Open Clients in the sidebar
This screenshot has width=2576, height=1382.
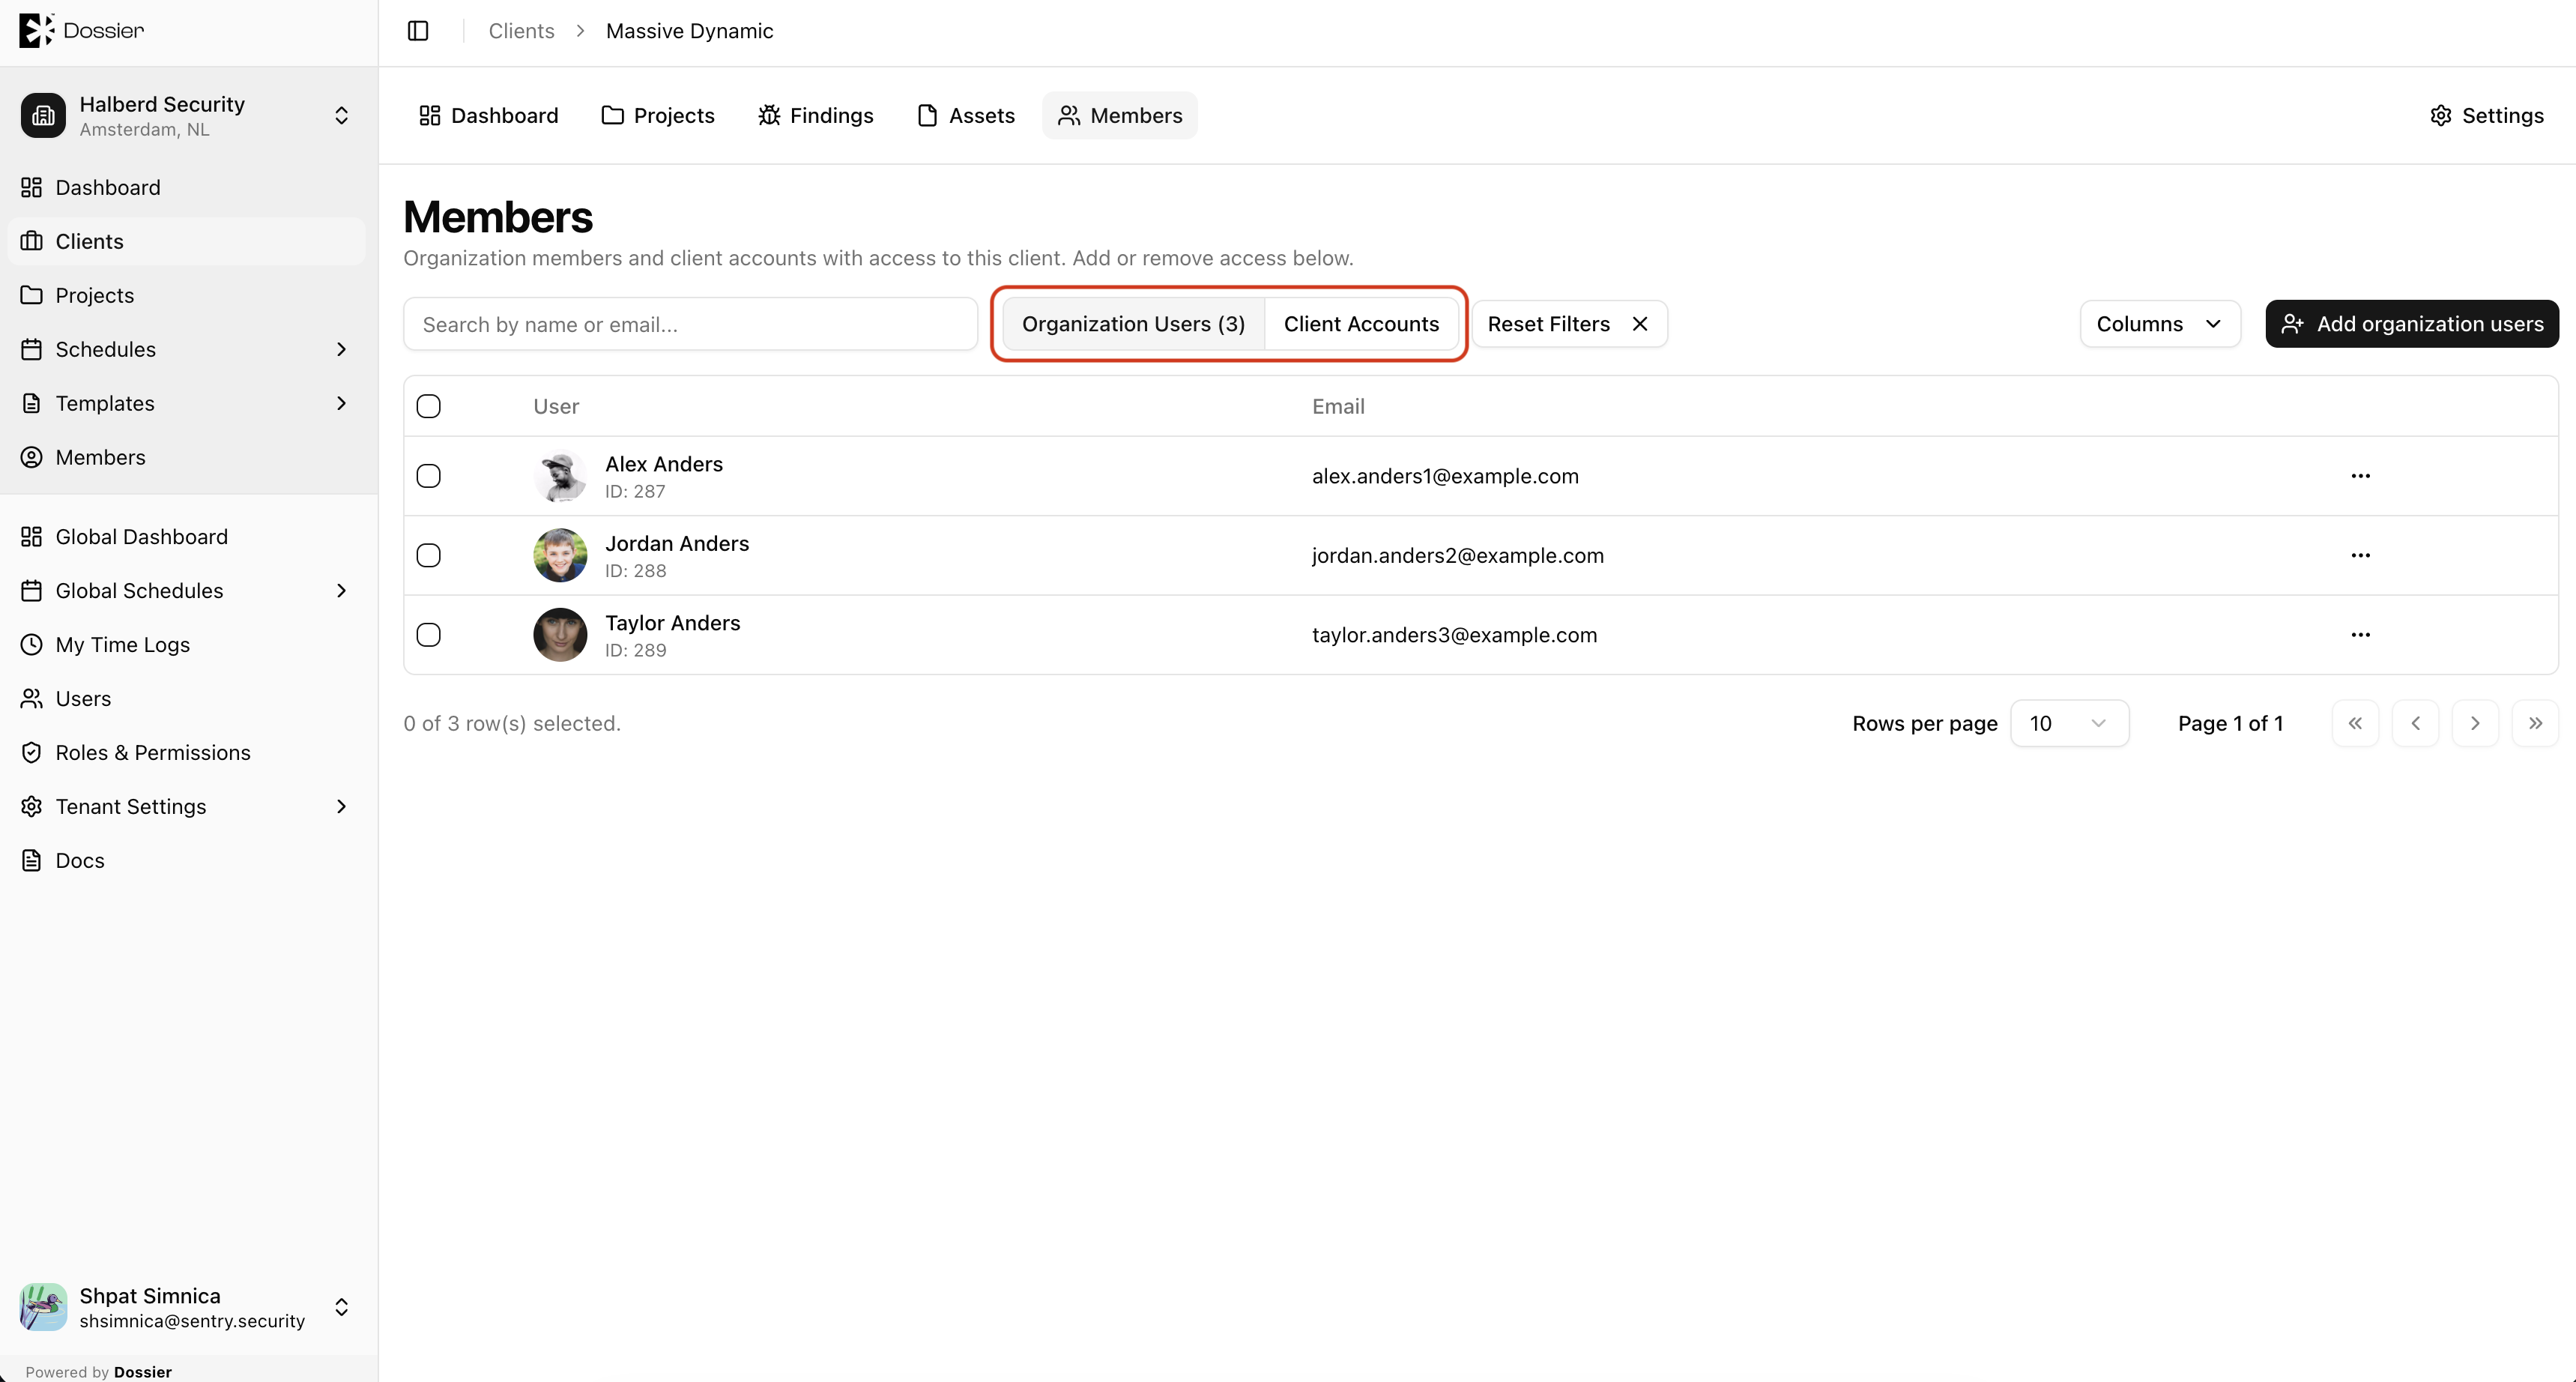(186, 242)
